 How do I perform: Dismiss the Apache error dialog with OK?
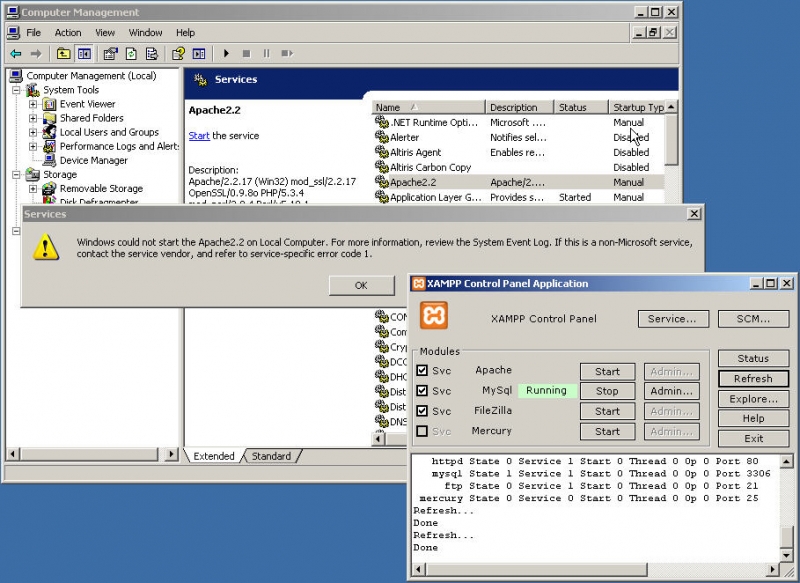click(360, 285)
